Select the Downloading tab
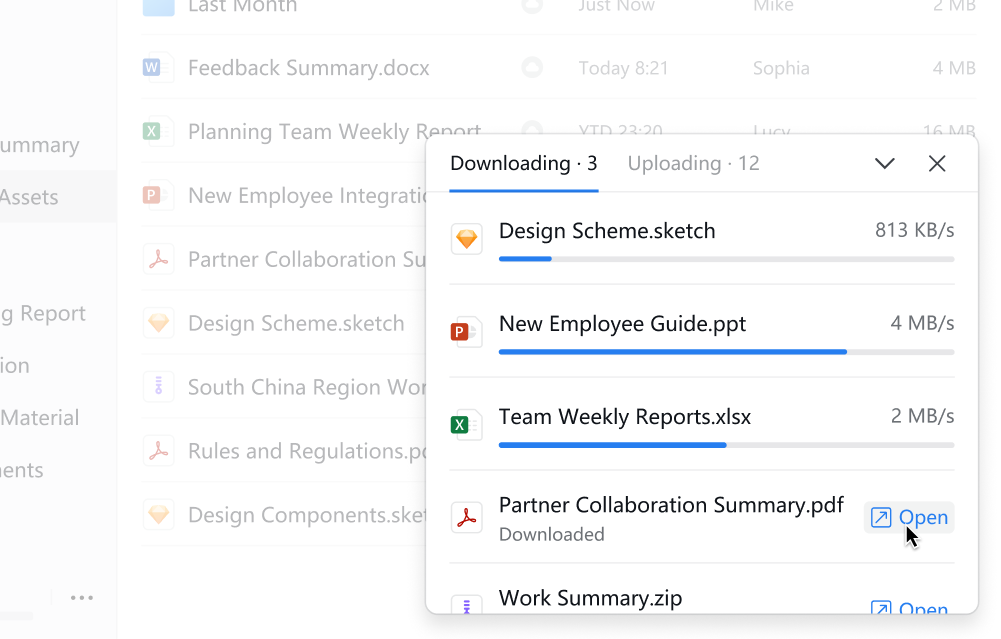Viewport: 1001px width, 639px height. 523,164
